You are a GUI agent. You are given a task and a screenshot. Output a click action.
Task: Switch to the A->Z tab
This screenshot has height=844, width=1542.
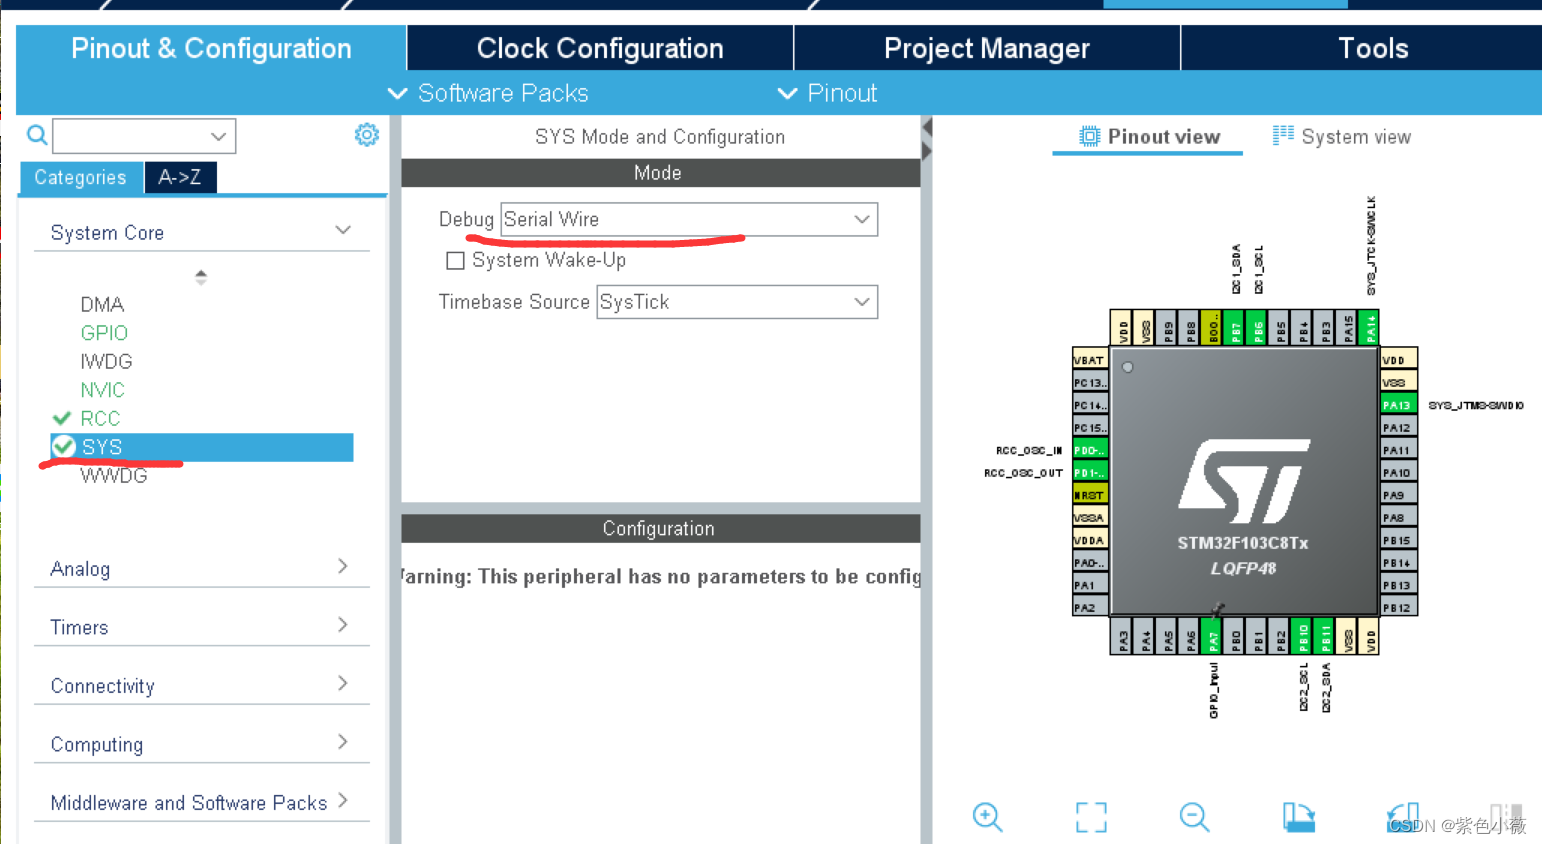click(x=180, y=177)
